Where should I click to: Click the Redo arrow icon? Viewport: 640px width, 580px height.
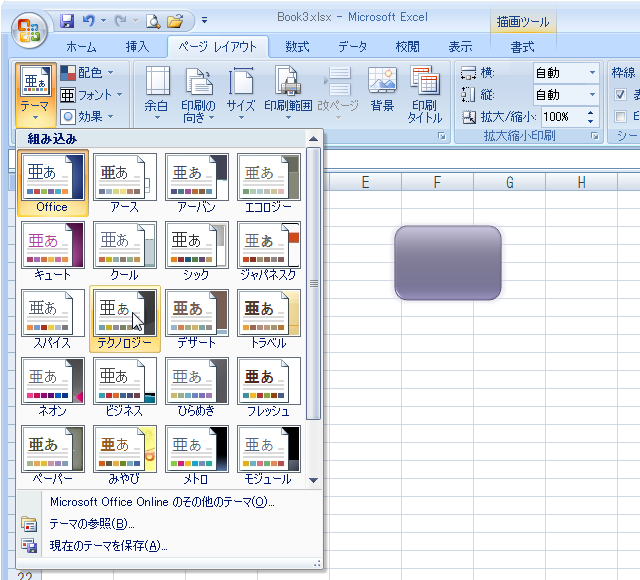120,21
